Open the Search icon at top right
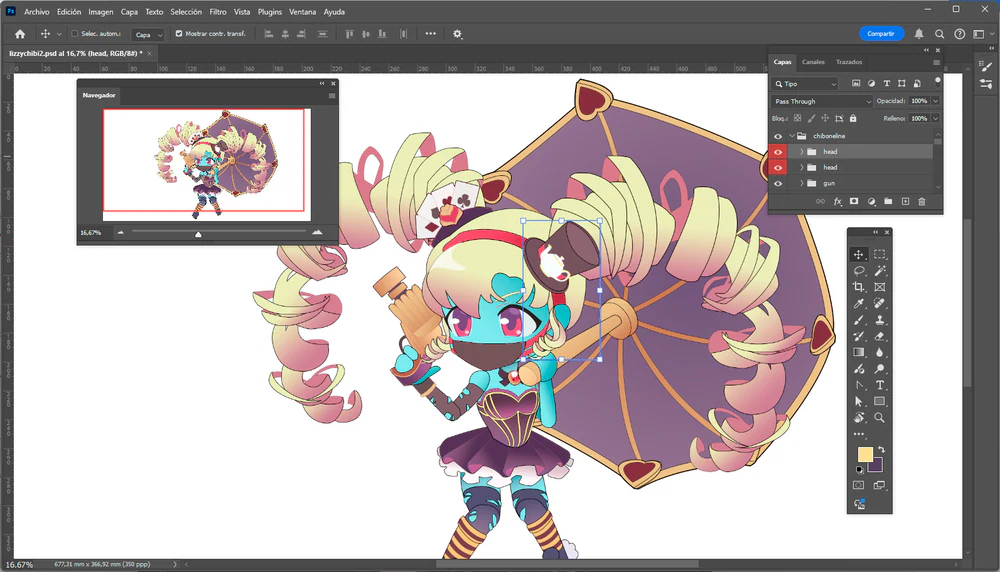The image size is (1000, 572). pyautogui.click(x=939, y=34)
